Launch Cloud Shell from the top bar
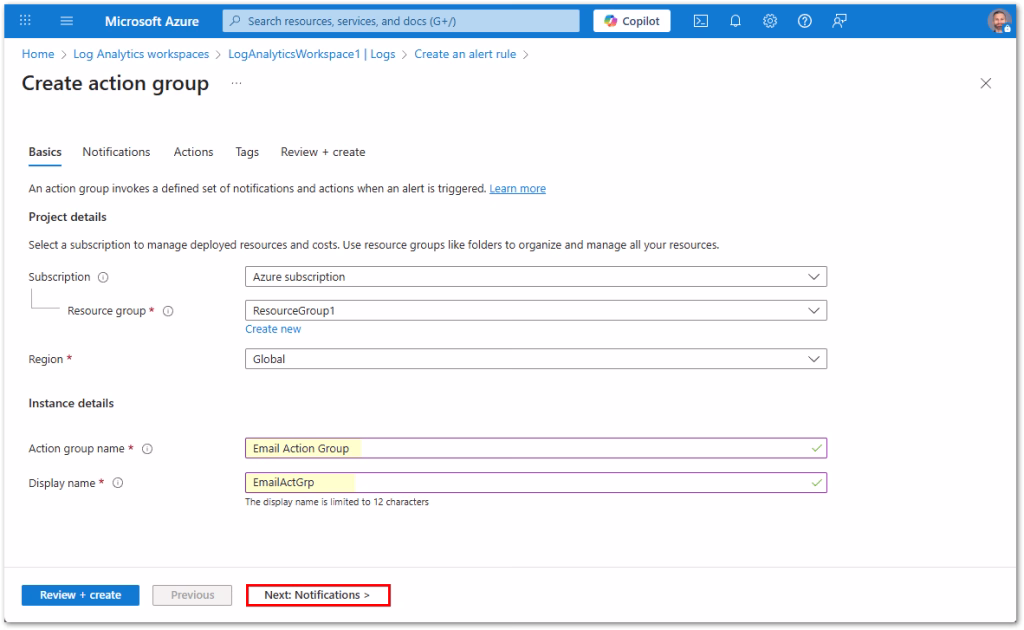 (x=702, y=21)
